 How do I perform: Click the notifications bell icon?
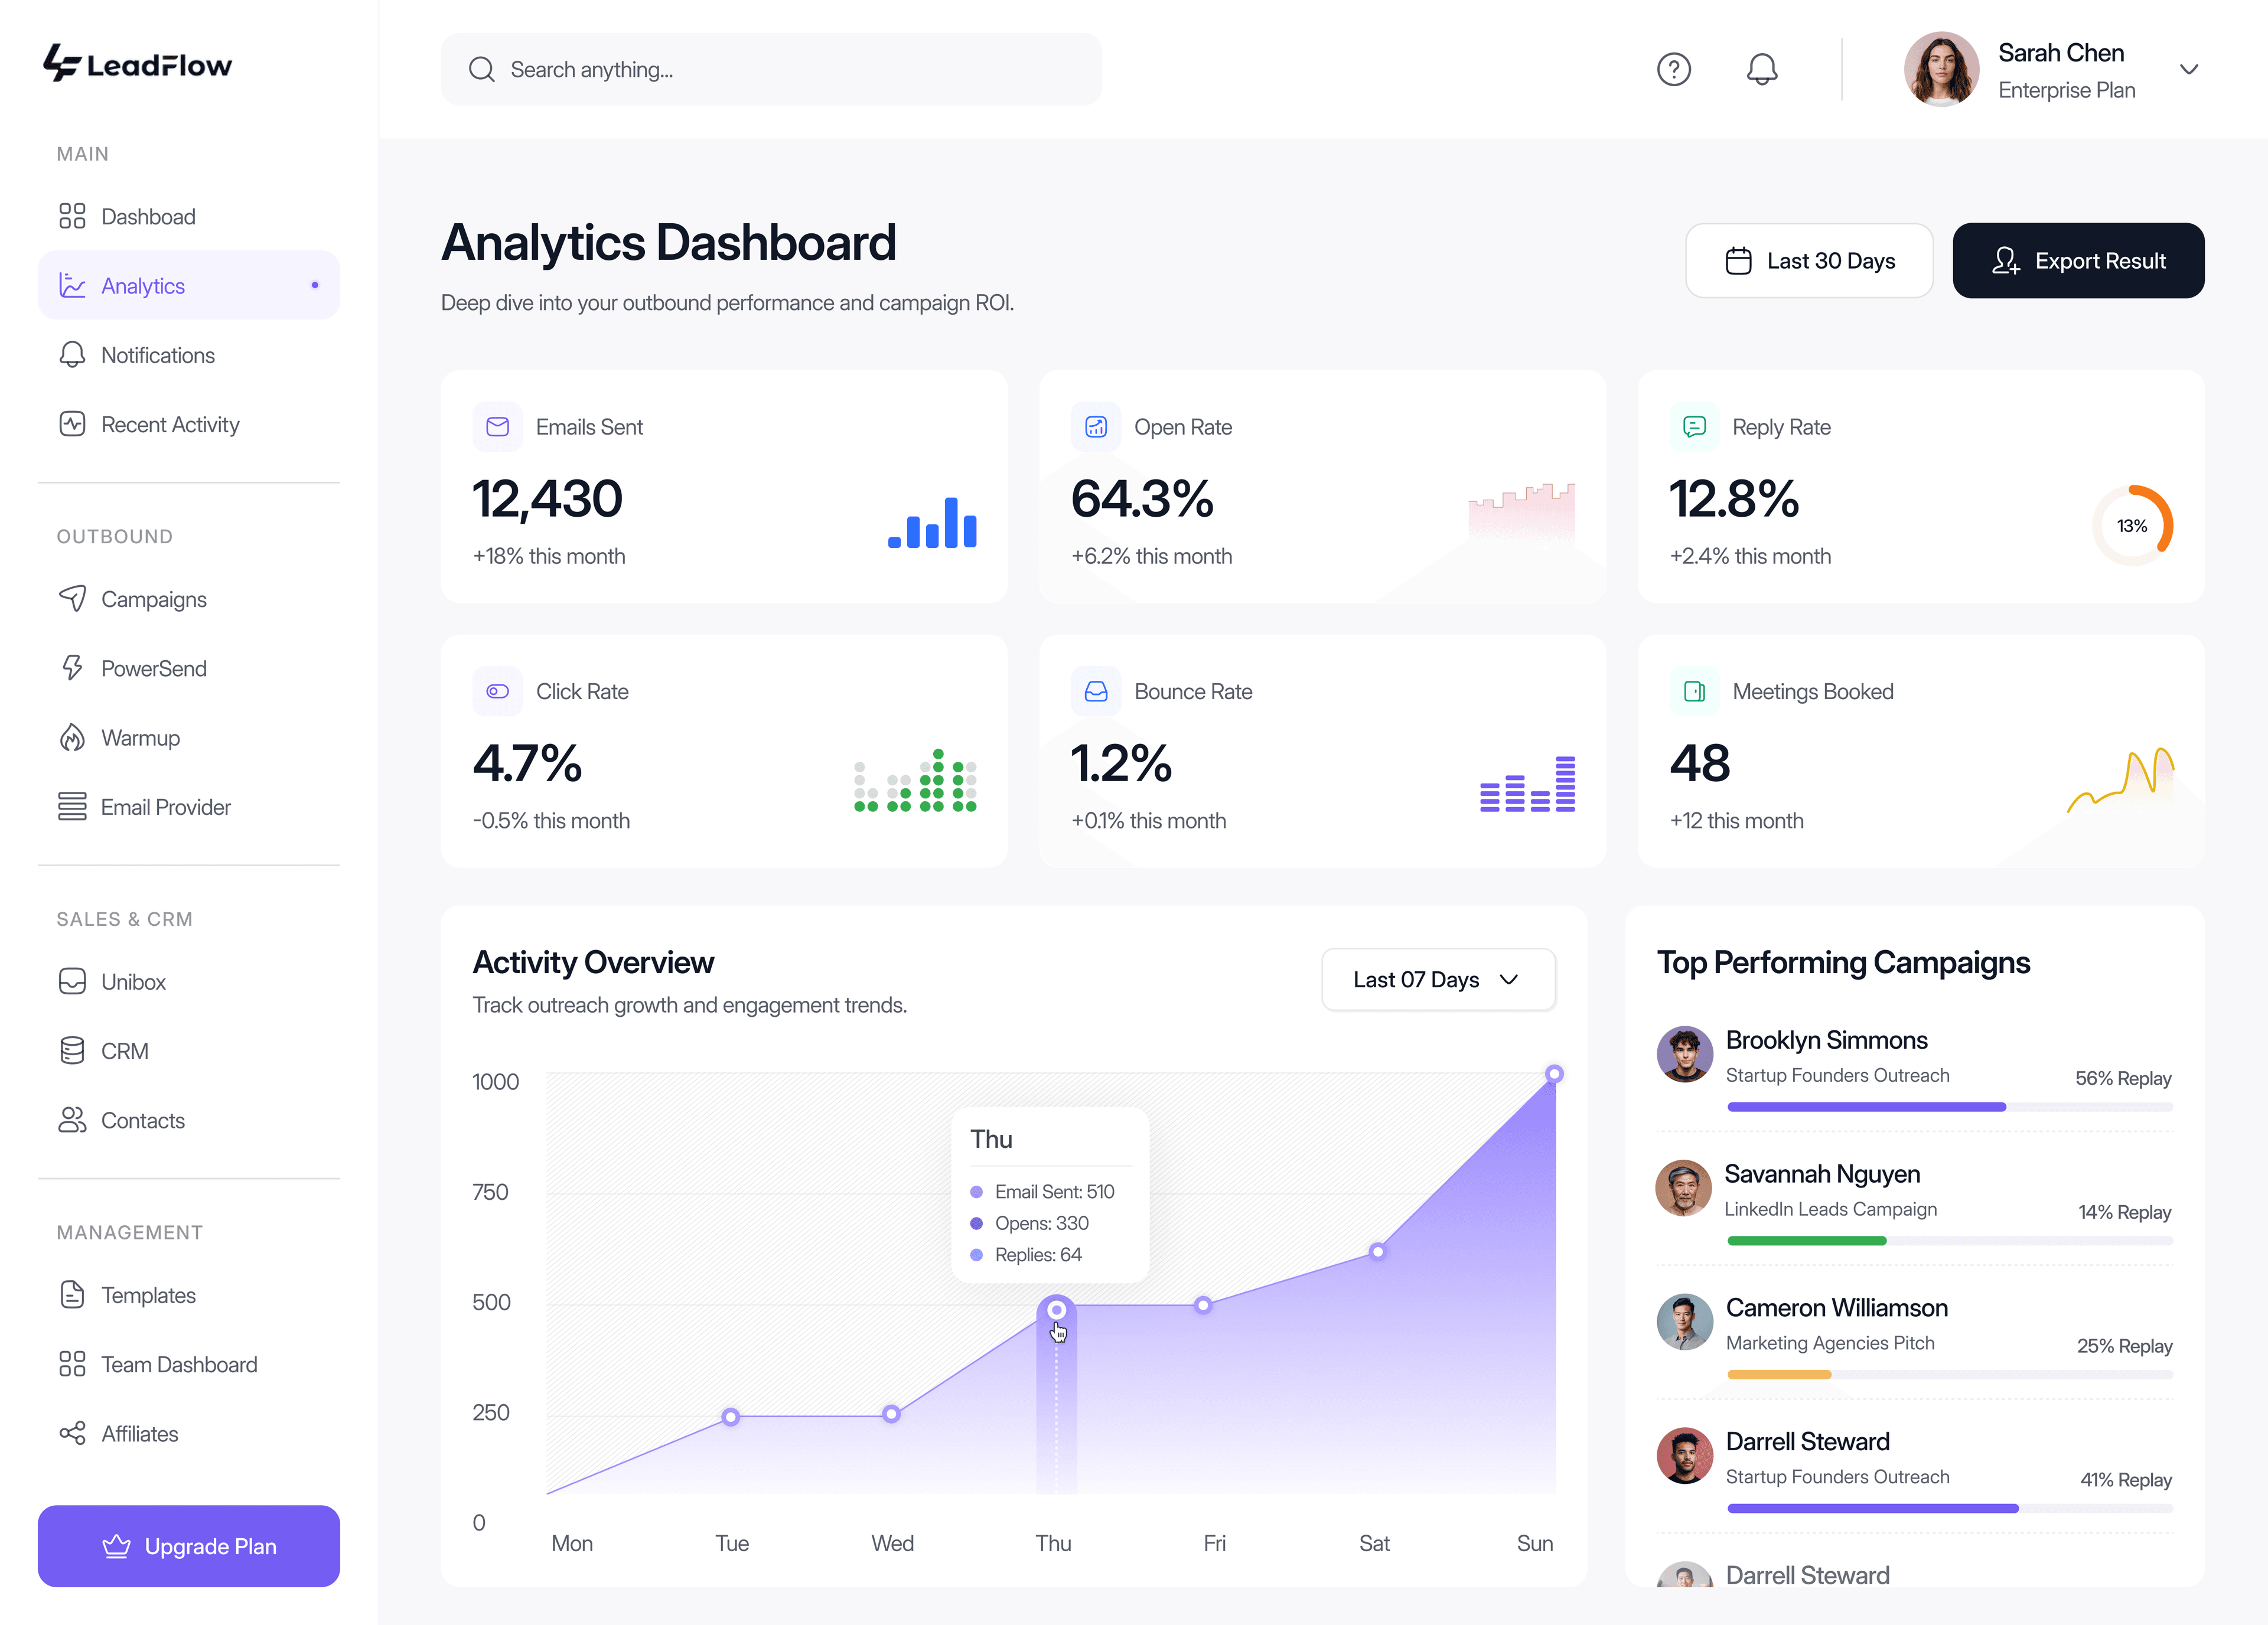pos(1762,69)
